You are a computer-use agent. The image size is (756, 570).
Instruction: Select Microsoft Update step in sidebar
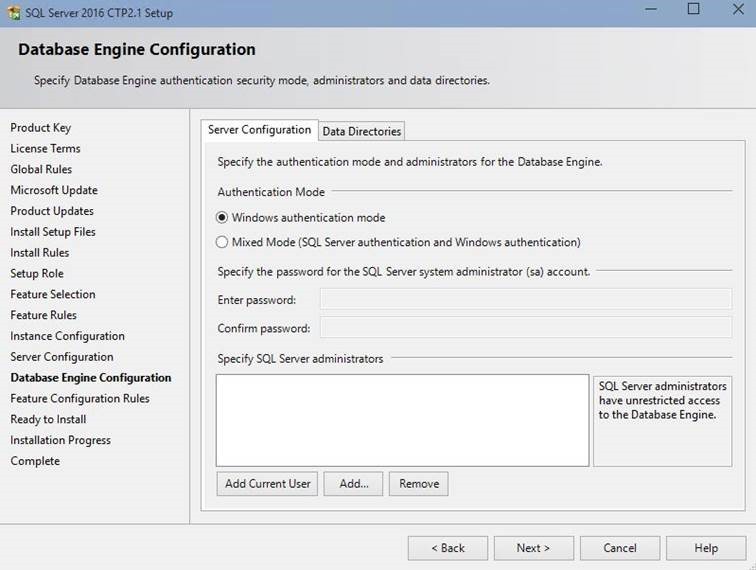click(54, 190)
